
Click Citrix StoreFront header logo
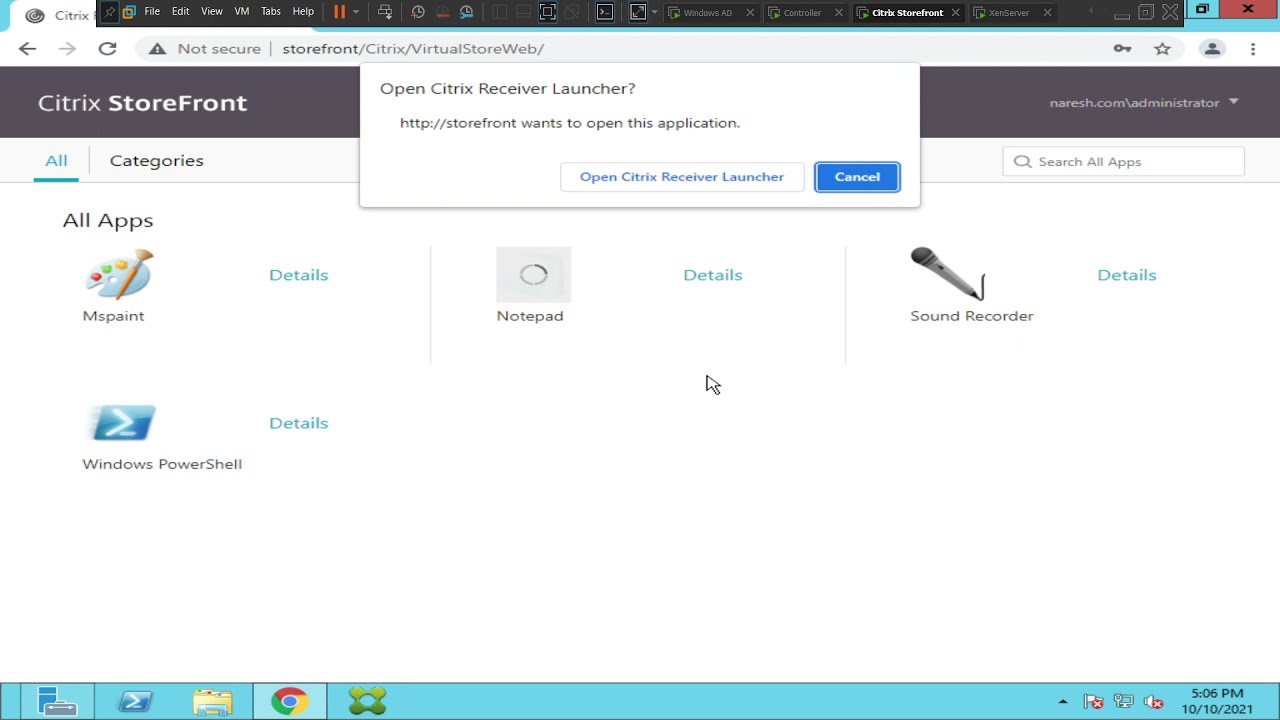[x=142, y=102]
